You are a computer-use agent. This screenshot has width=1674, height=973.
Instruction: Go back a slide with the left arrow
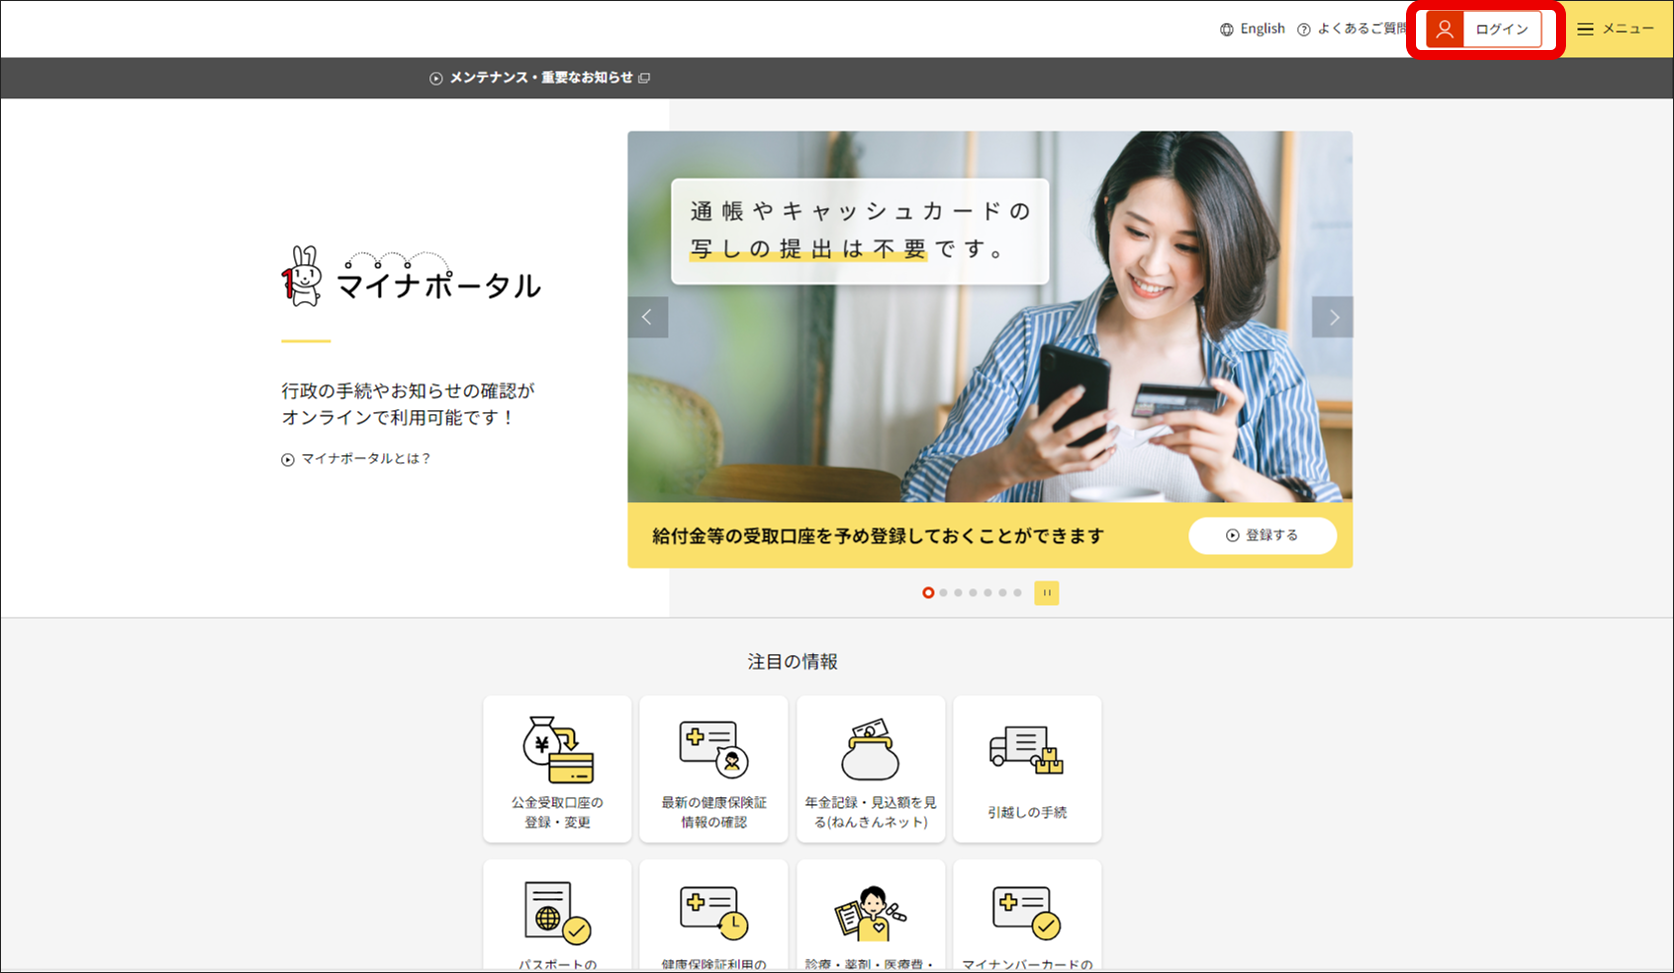pyautogui.click(x=648, y=317)
